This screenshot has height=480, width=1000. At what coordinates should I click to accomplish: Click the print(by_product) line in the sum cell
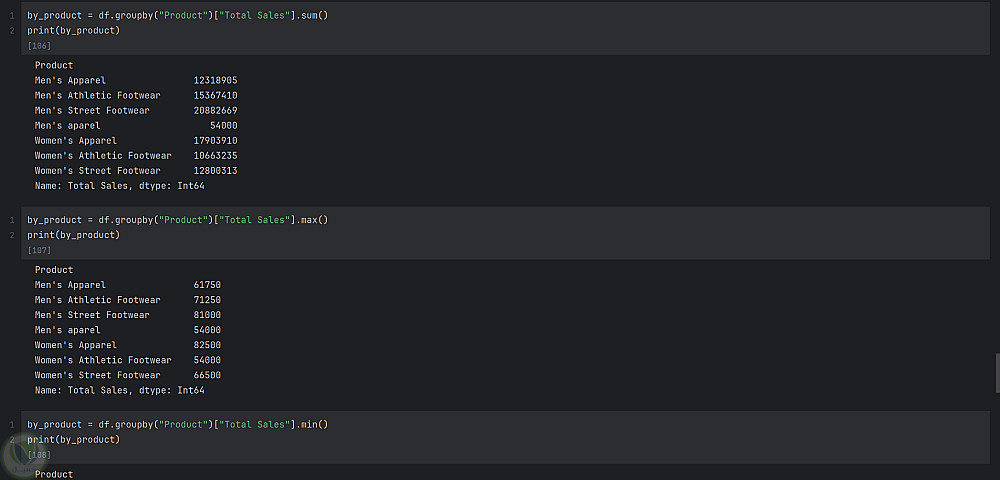[x=73, y=31]
